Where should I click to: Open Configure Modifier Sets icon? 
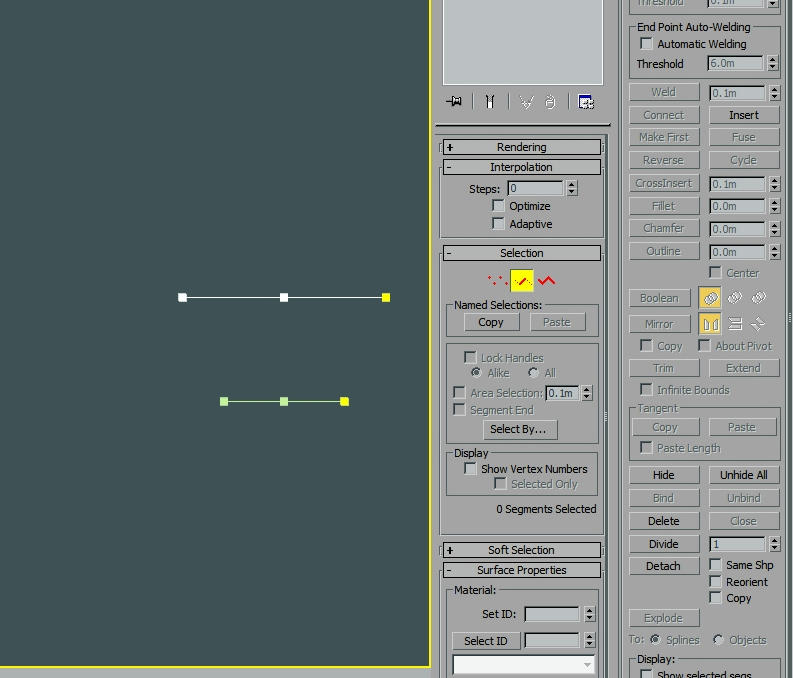click(x=586, y=103)
